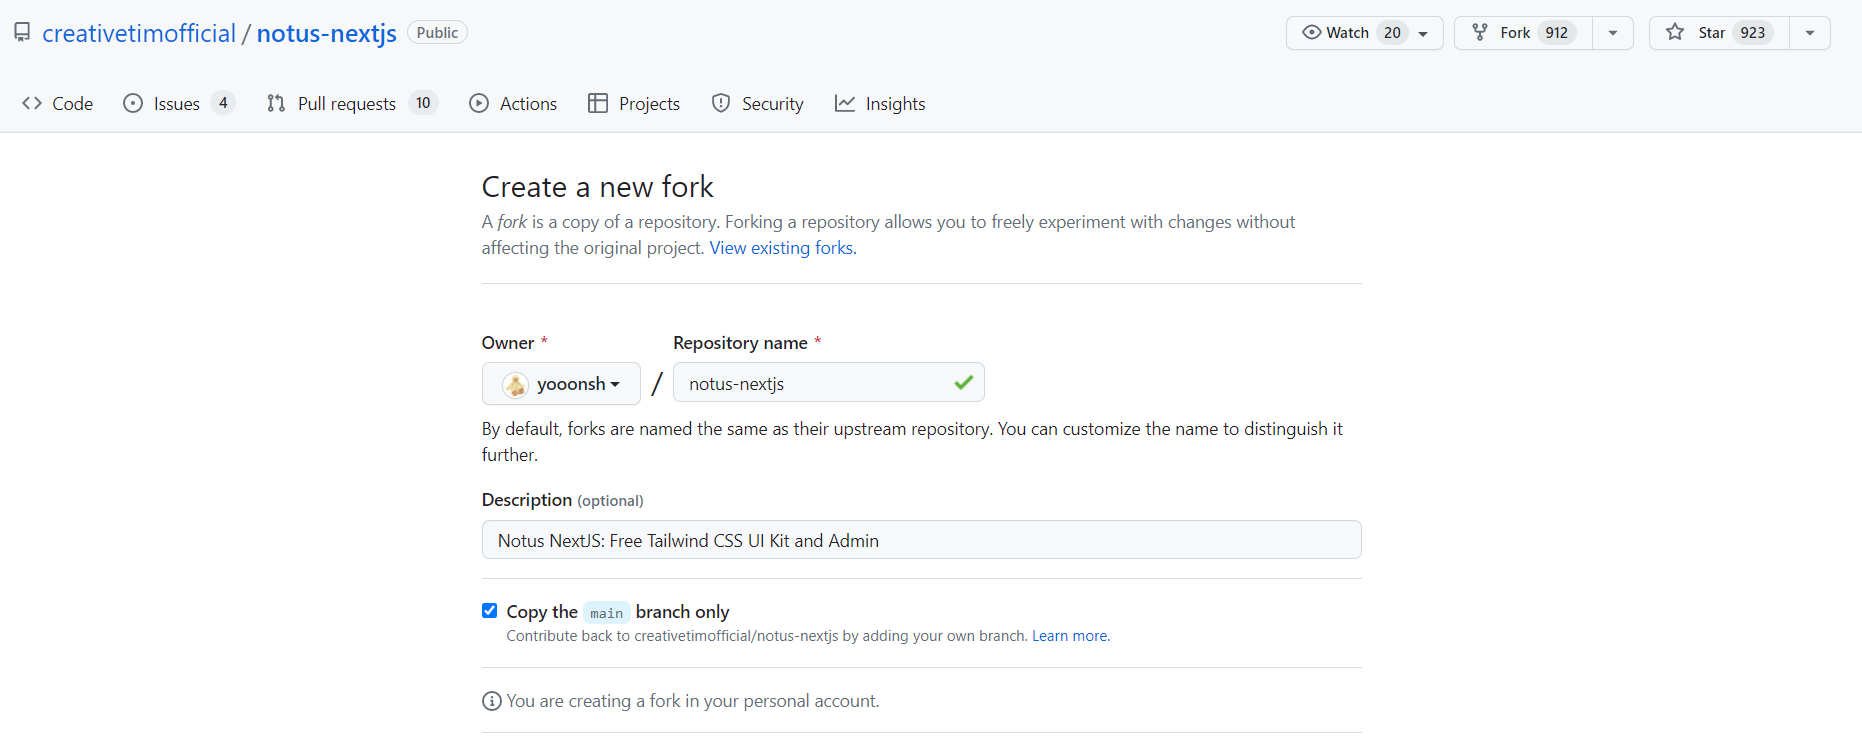Open the View existing forks link

781,248
